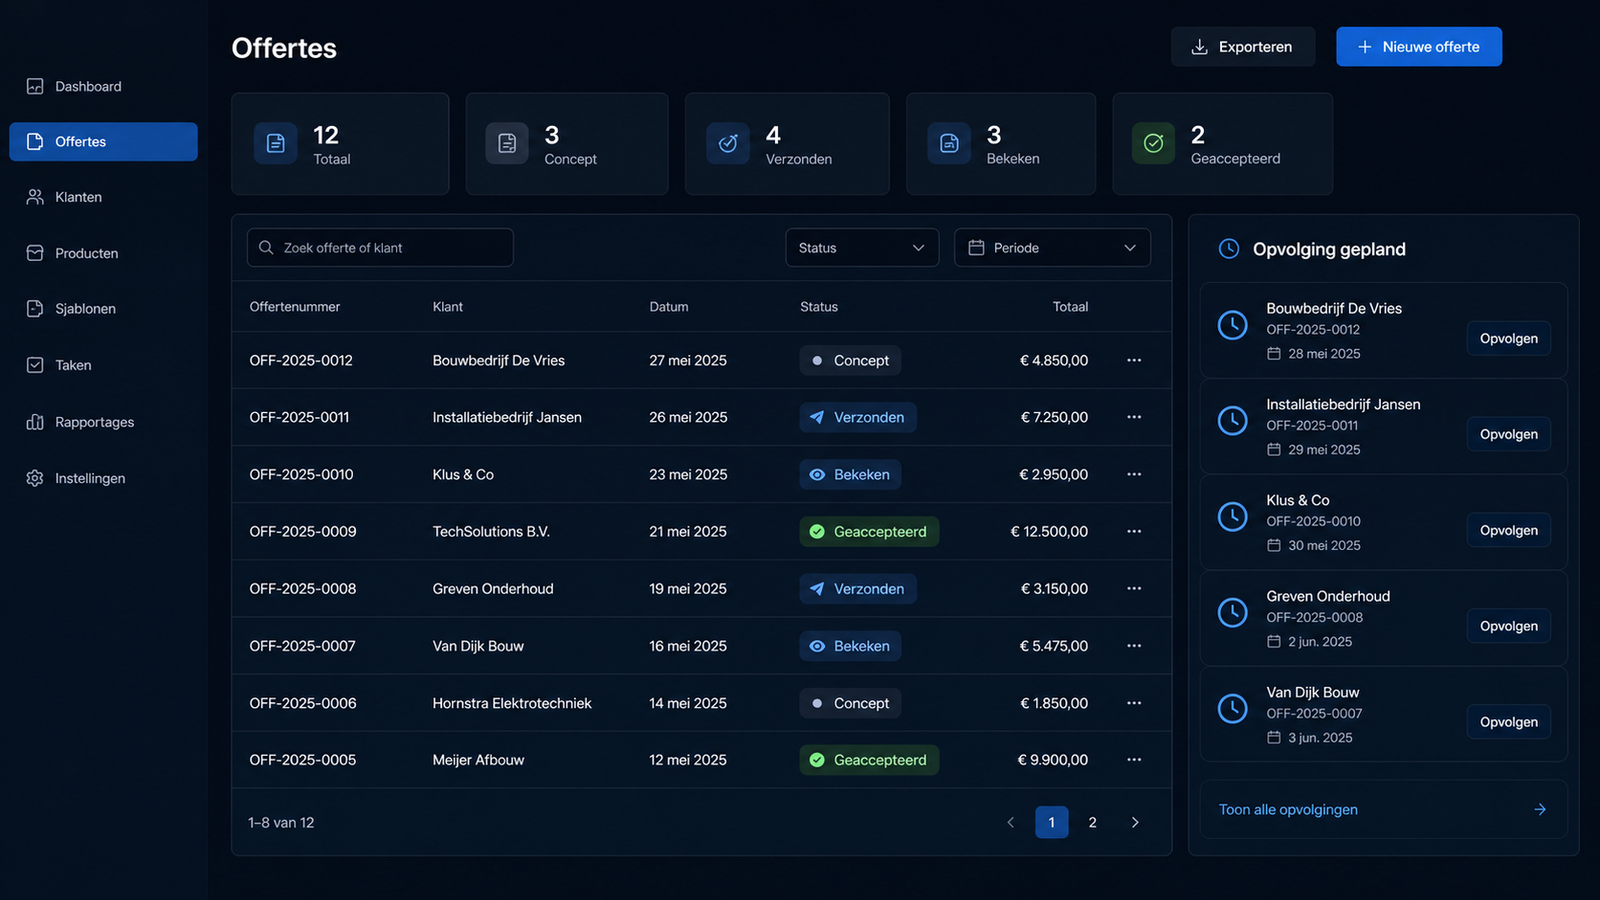This screenshot has height=900, width=1600.
Task: Click the Exporteren button
Action: coord(1243,47)
